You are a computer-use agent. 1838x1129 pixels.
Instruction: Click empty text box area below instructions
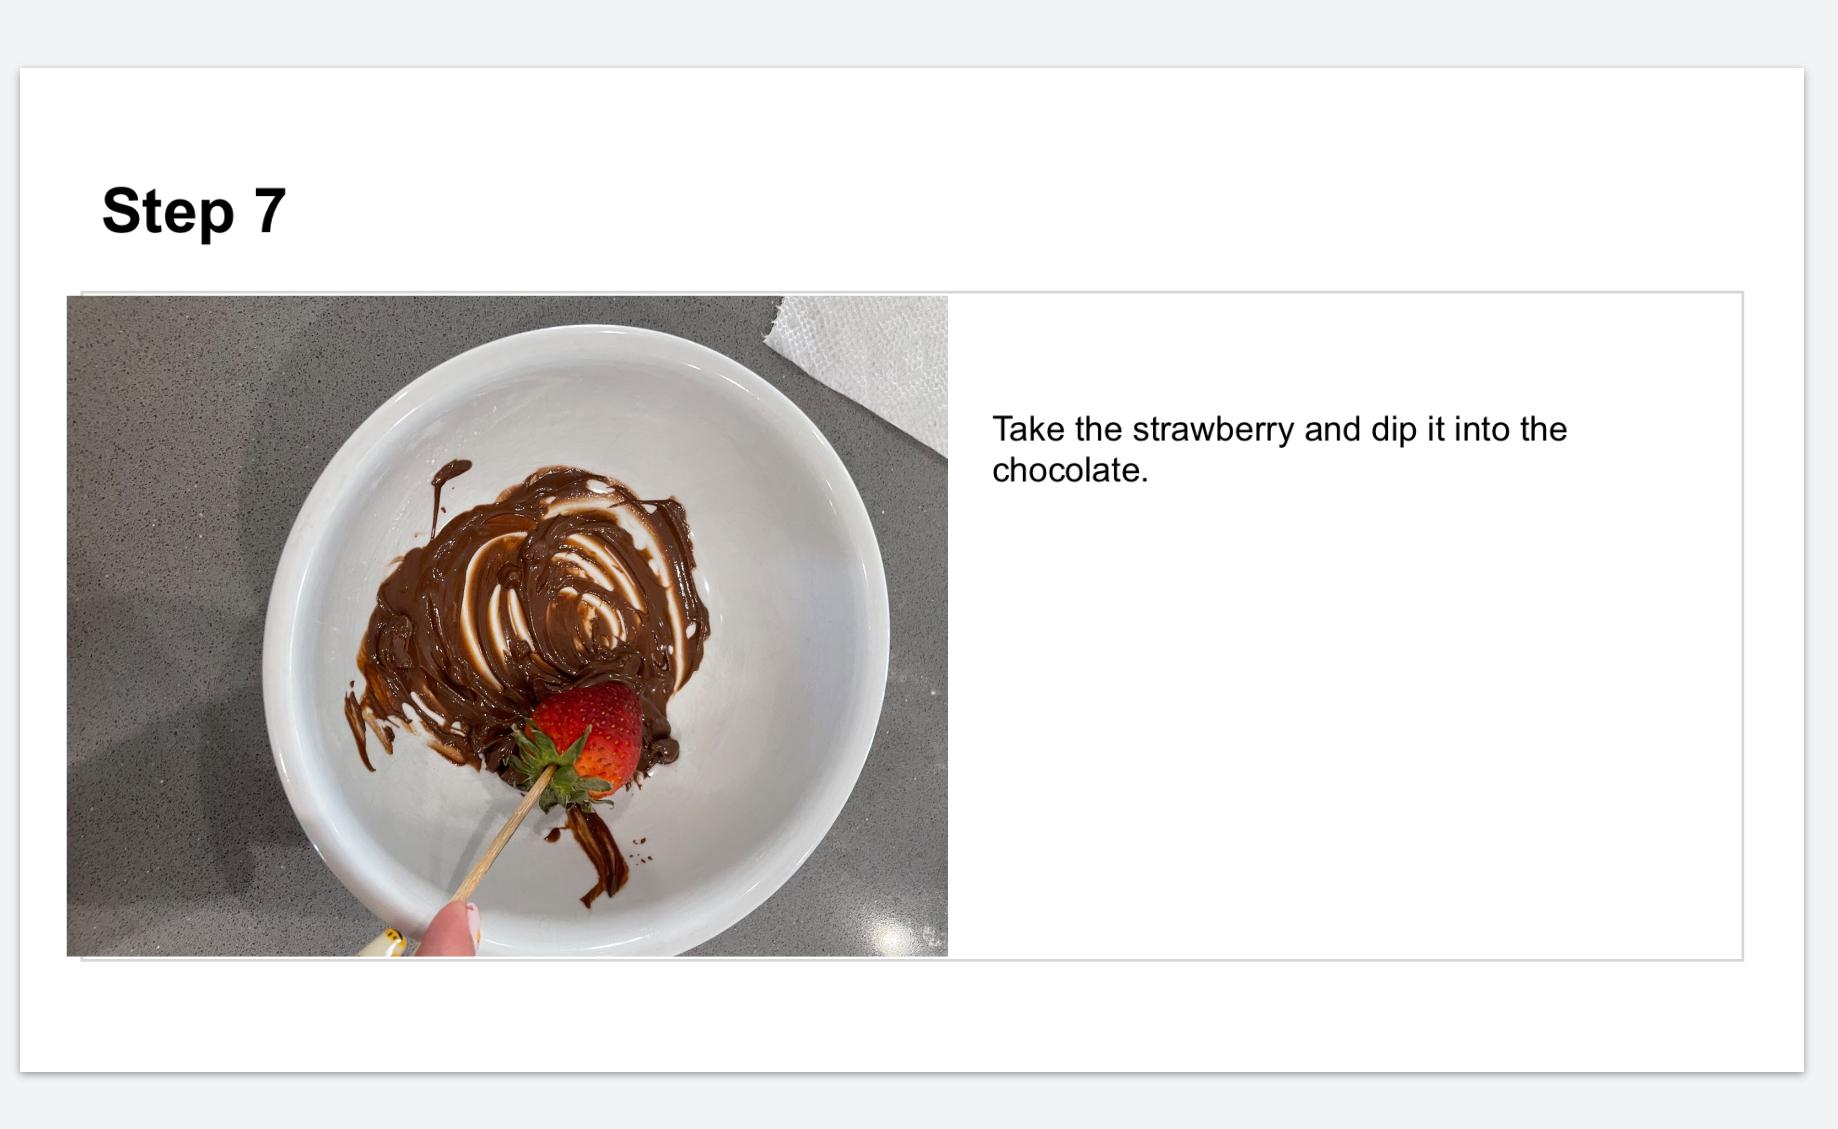tap(1345, 720)
